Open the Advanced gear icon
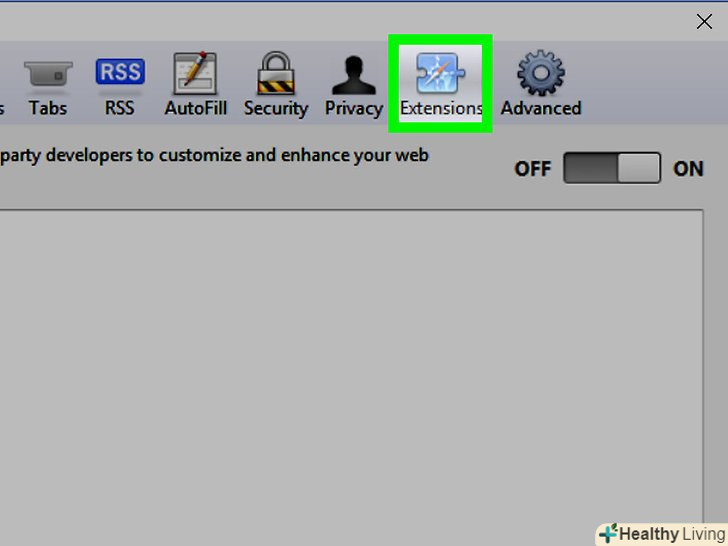 [x=541, y=73]
